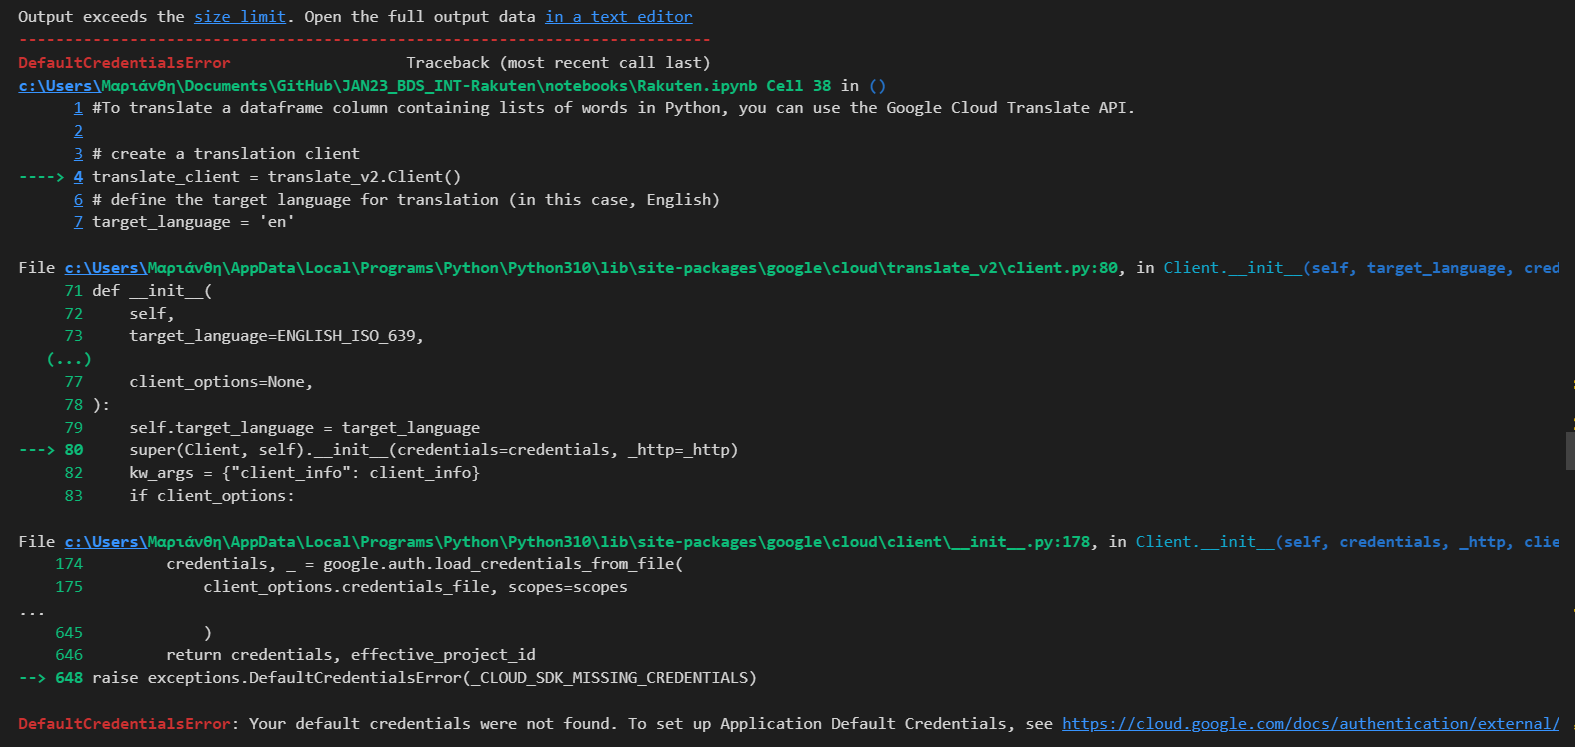Click the "target_language = 'en'" code line
The image size is (1575, 747).
[x=193, y=222]
